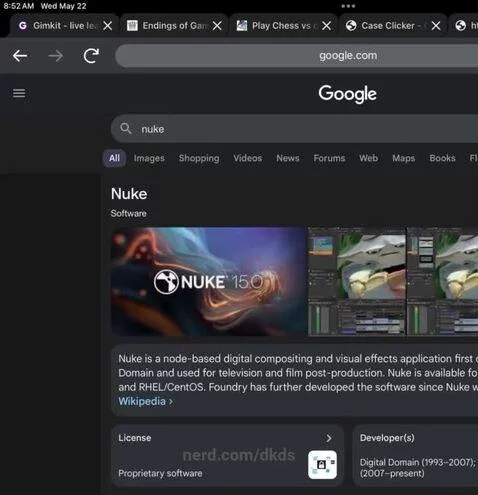The height and width of the screenshot is (495, 478).
Task: Click the Nuke description paragraph
Action: tap(298, 373)
